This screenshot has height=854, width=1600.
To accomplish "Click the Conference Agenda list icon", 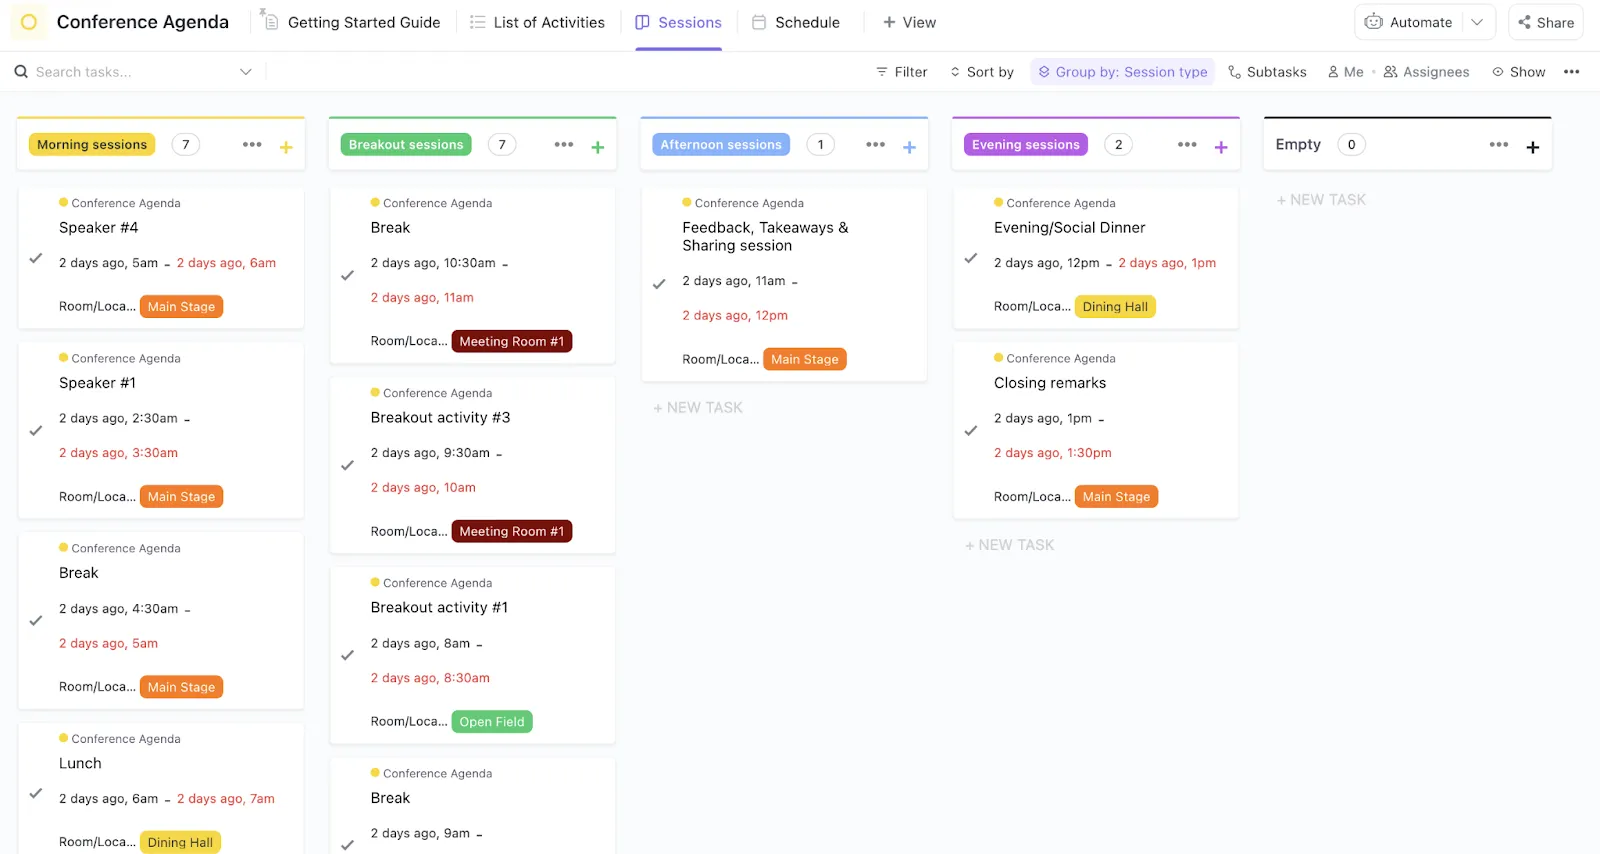I will (28, 22).
